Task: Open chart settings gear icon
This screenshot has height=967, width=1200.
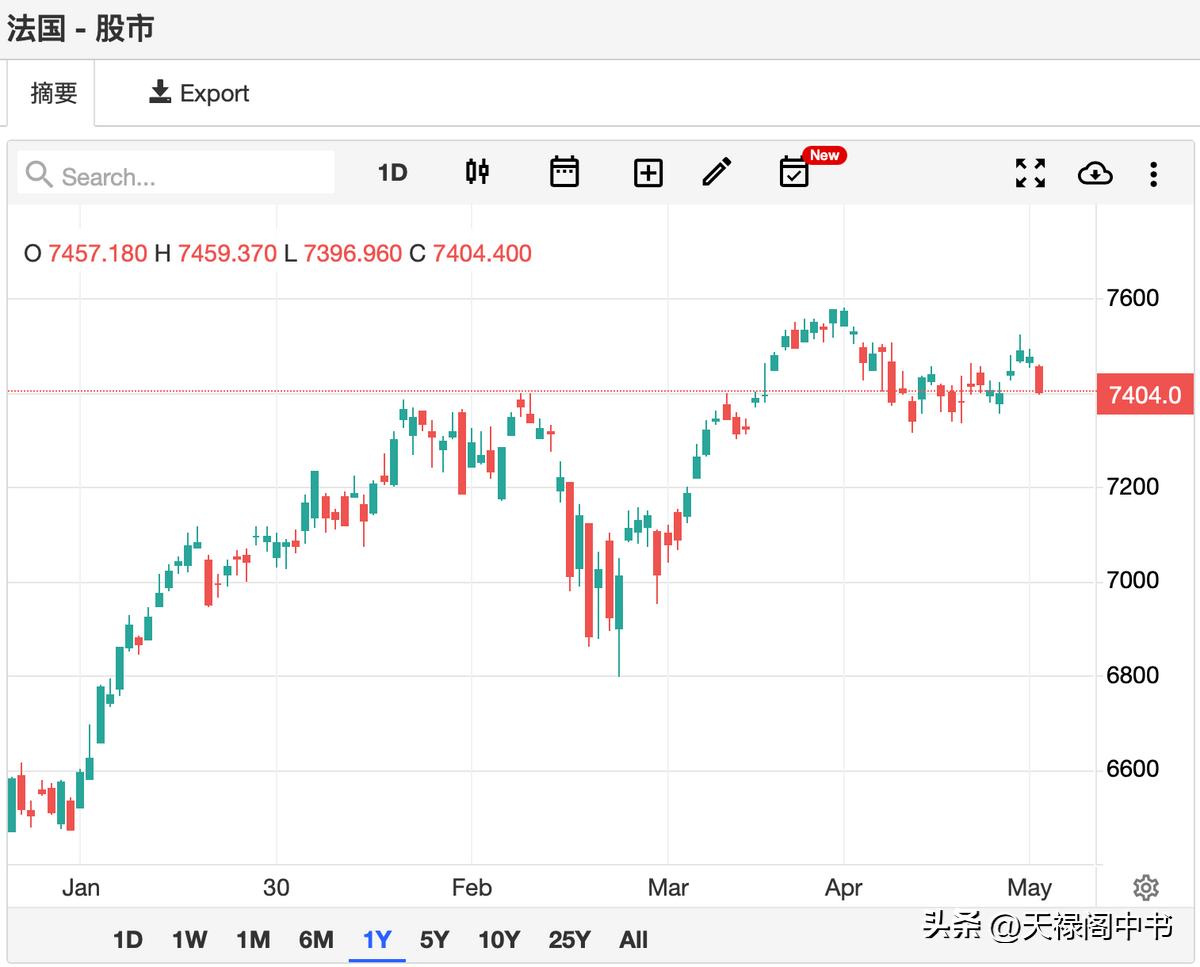Action: point(1145,887)
